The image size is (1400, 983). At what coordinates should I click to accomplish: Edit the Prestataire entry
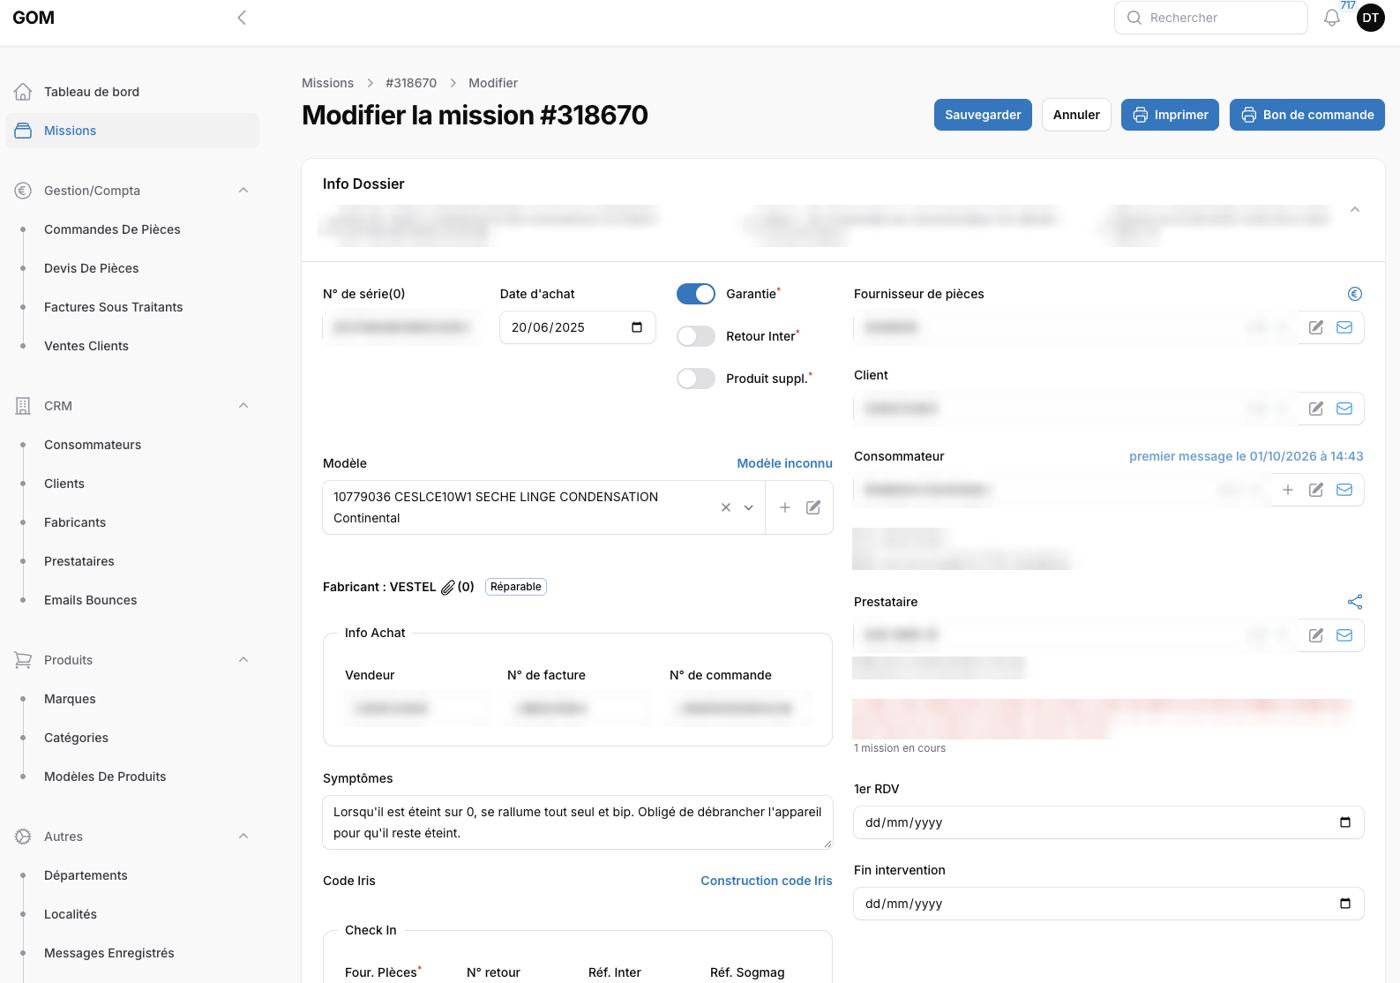1316,635
